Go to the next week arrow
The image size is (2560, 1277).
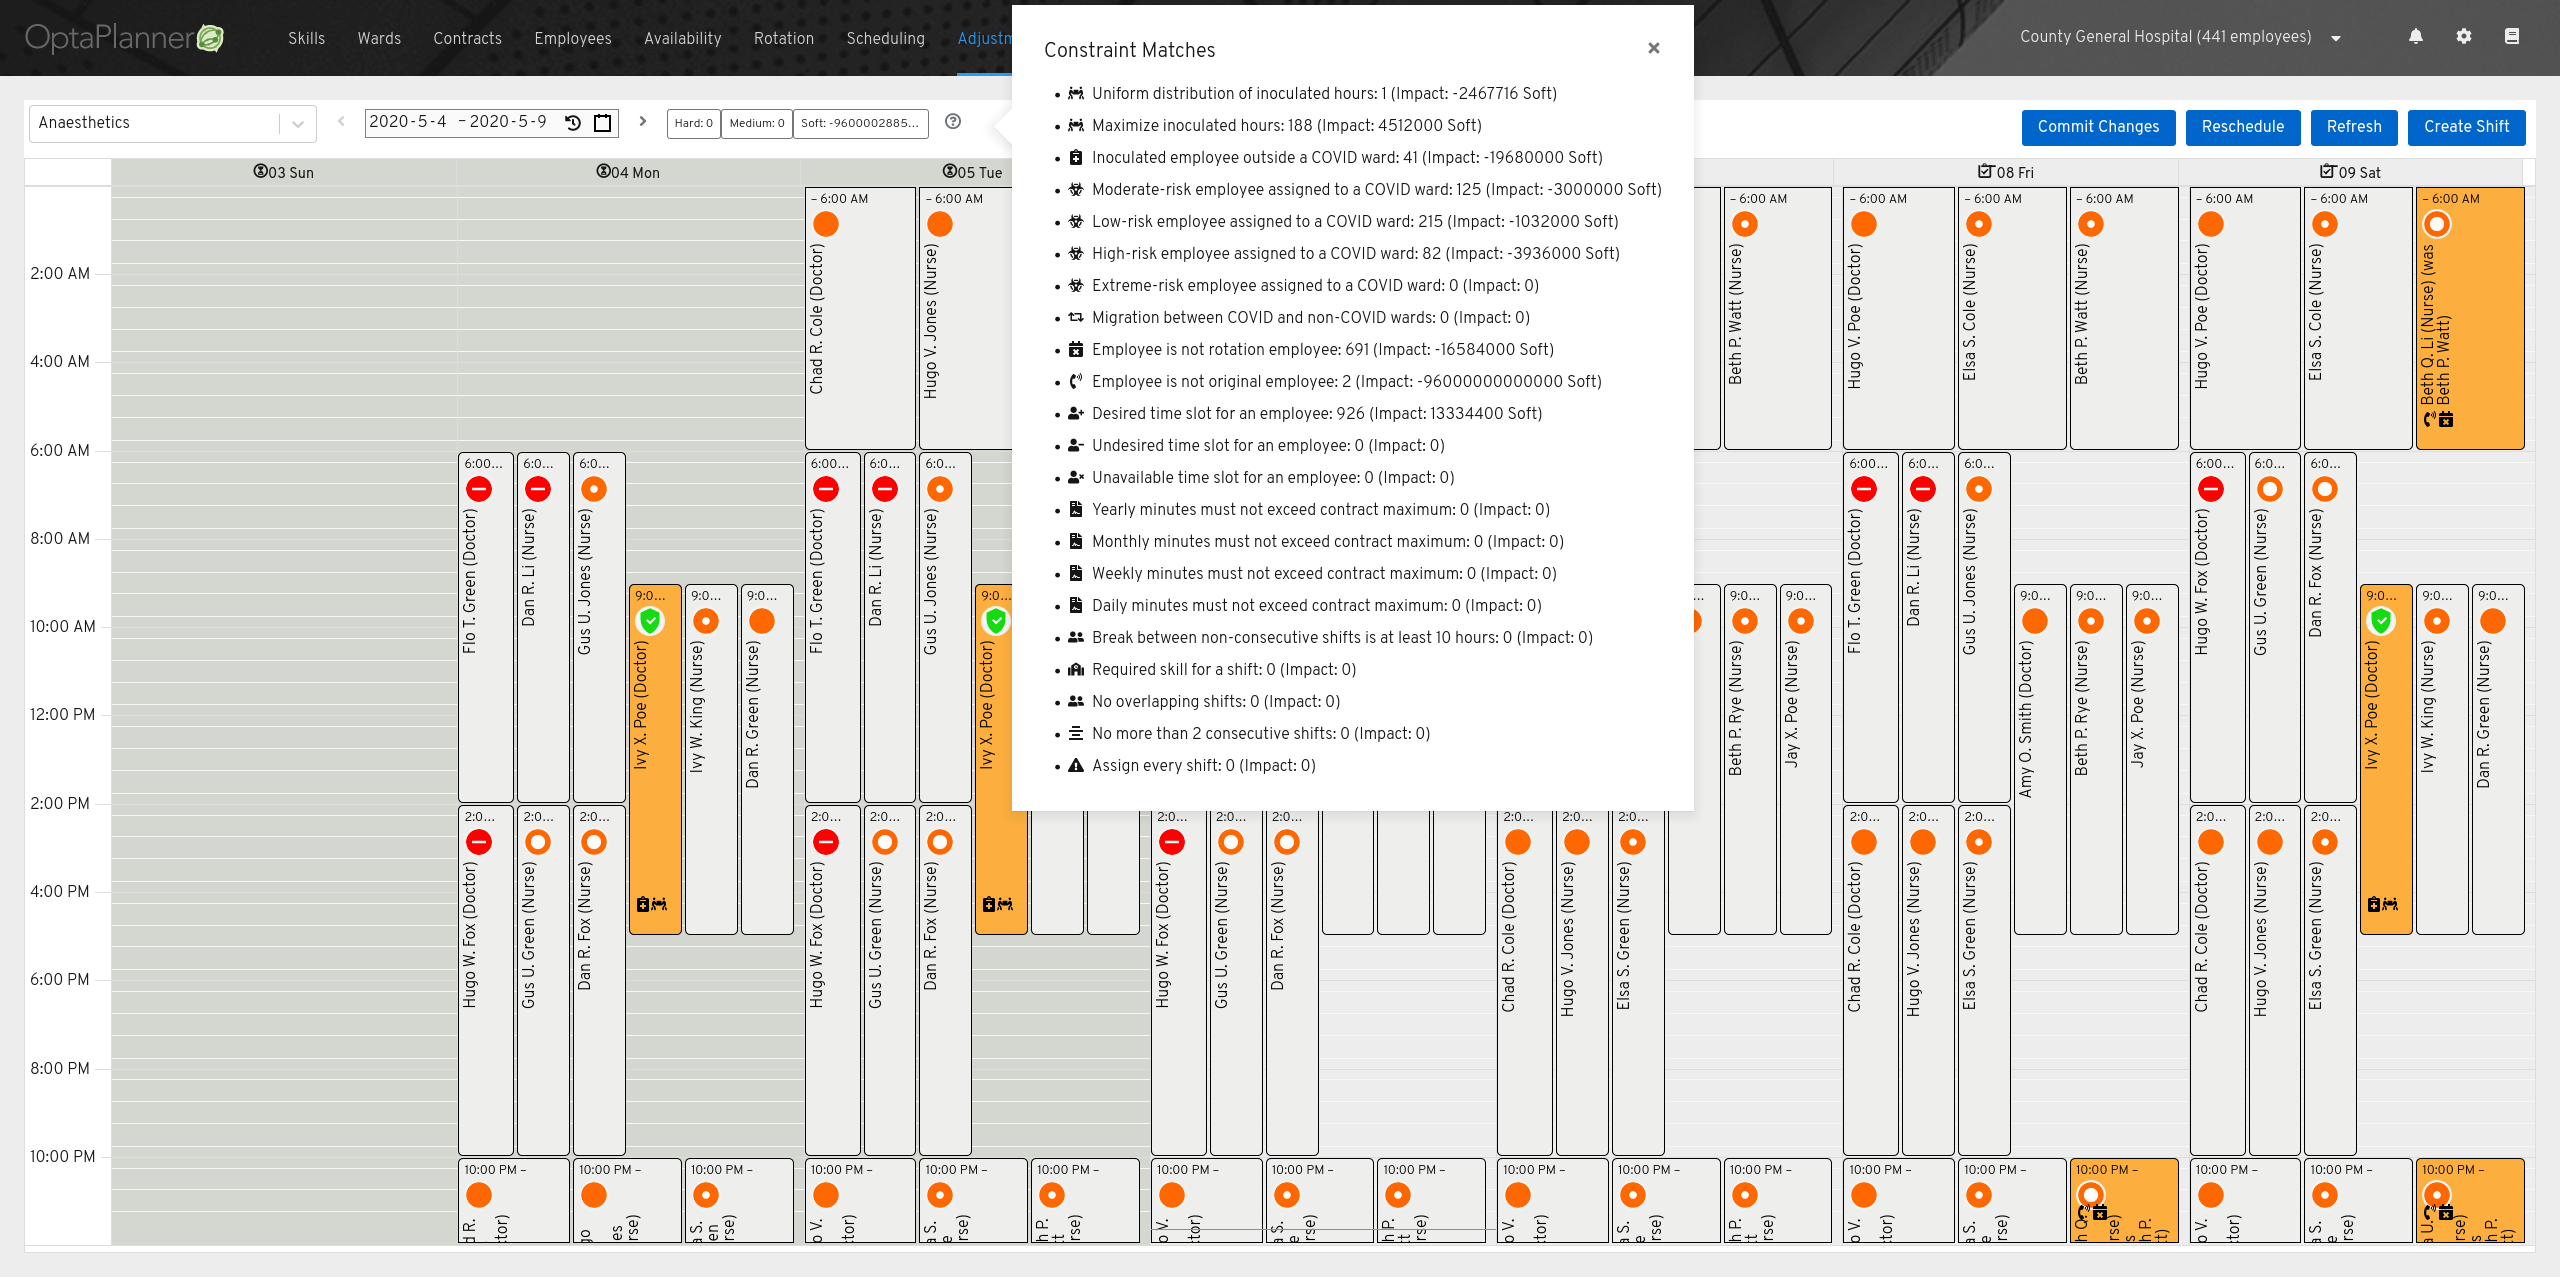(643, 122)
